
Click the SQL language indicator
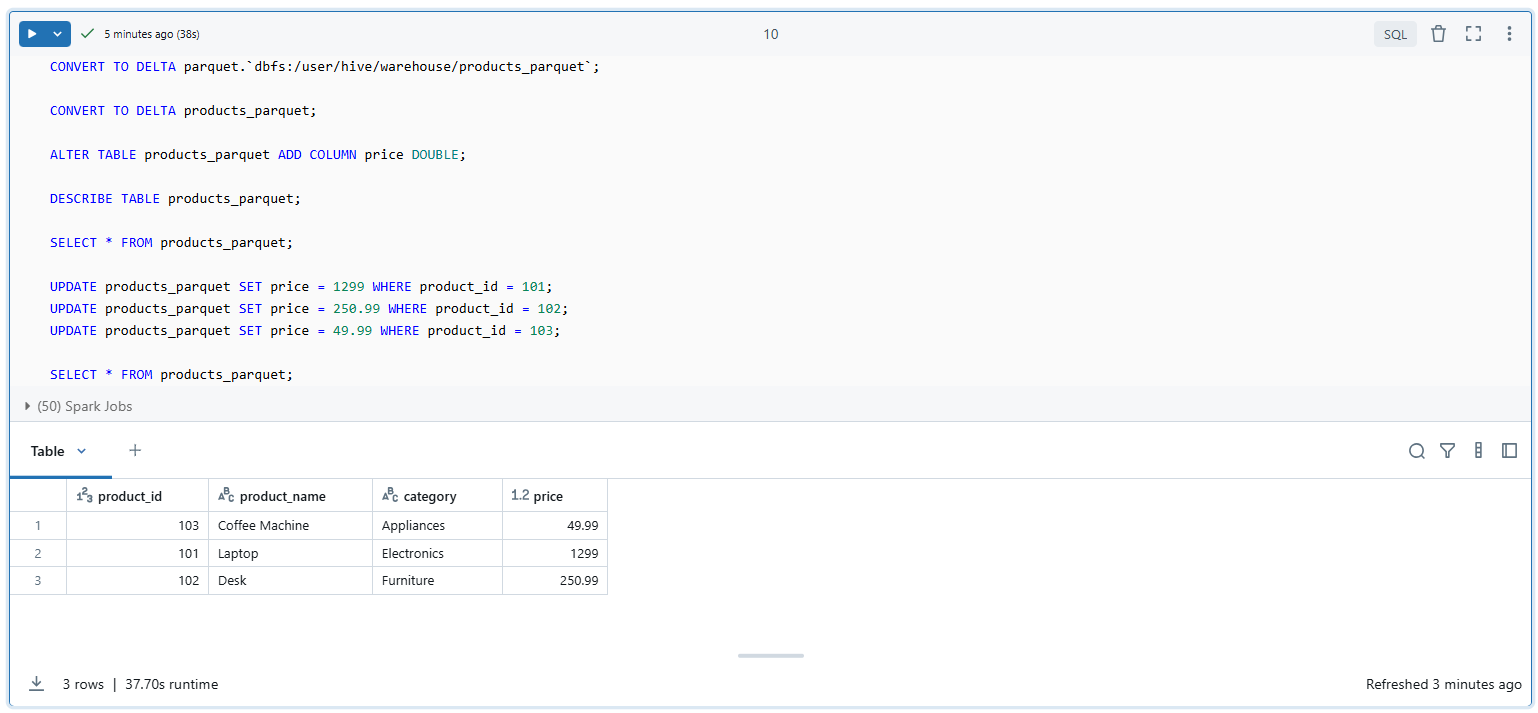(1395, 33)
